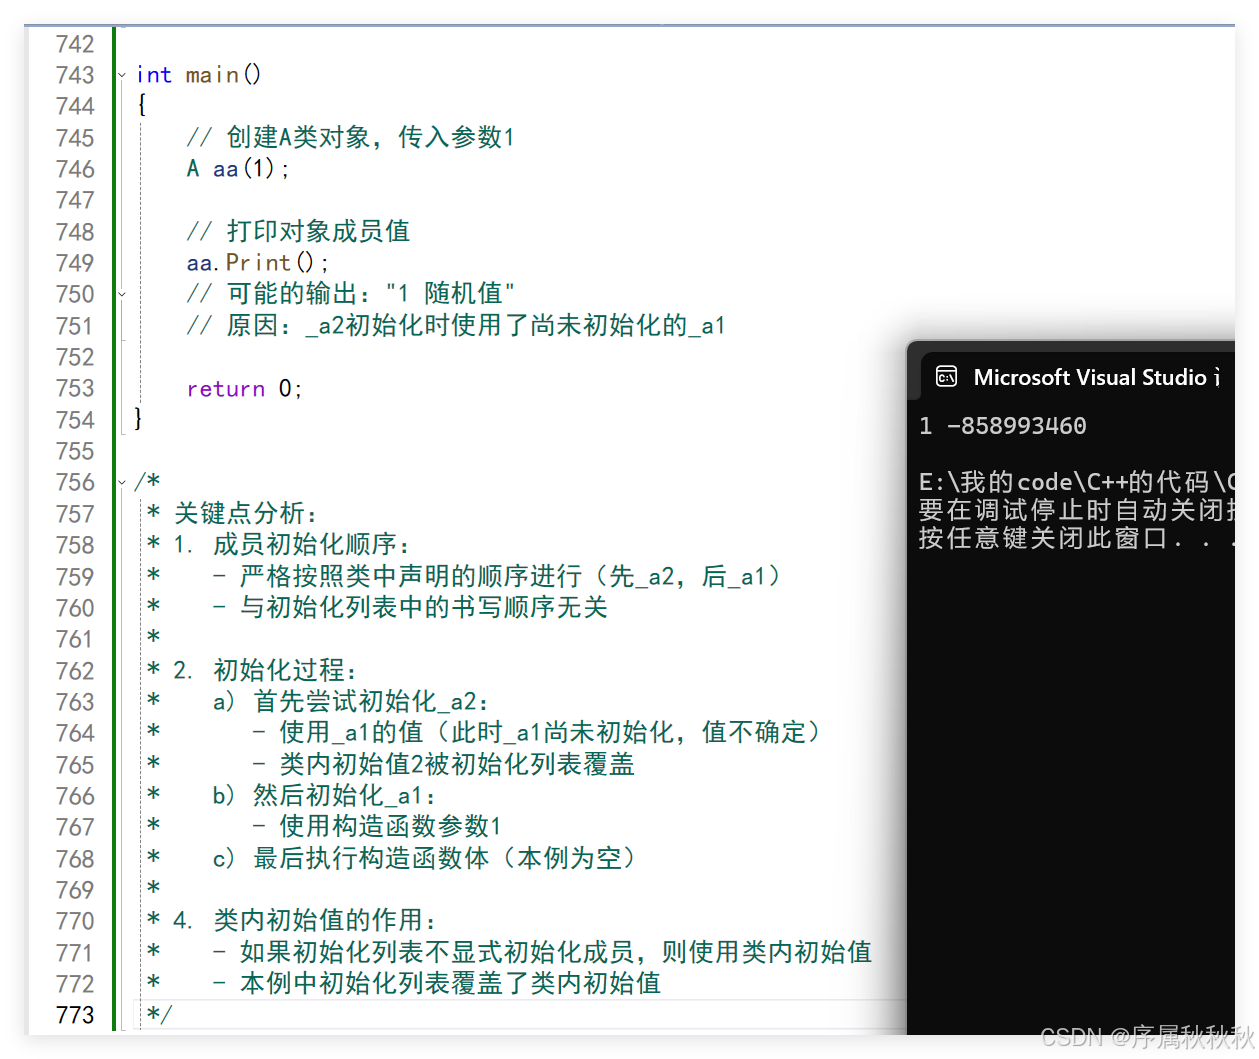The width and height of the screenshot is (1259, 1059).
Task: Click line number 743
Action: [x=75, y=75]
